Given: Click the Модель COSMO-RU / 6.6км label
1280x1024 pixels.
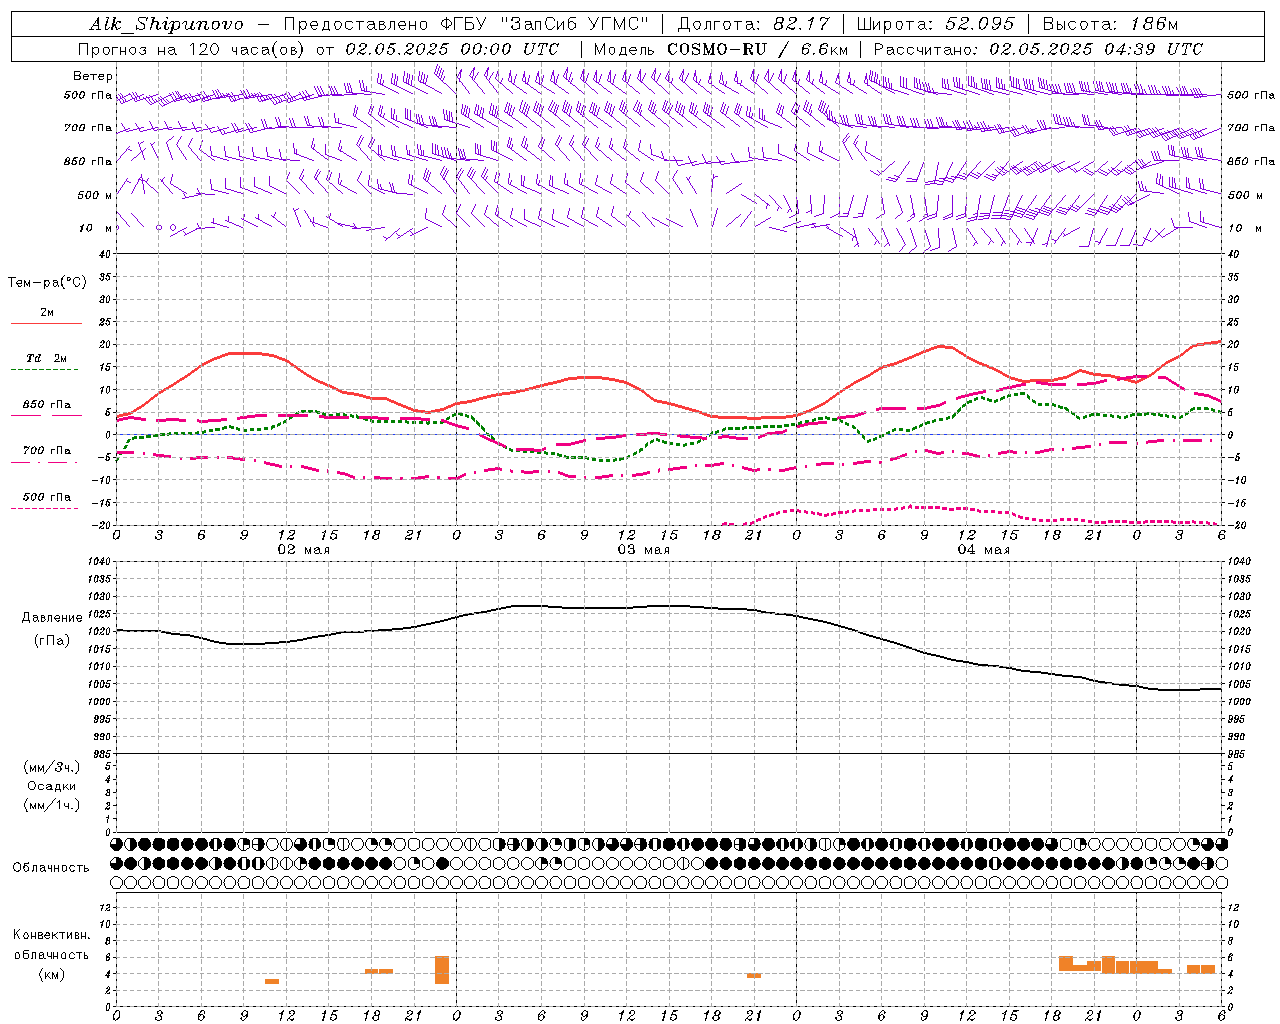Looking at the screenshot, I should [721, 49].
